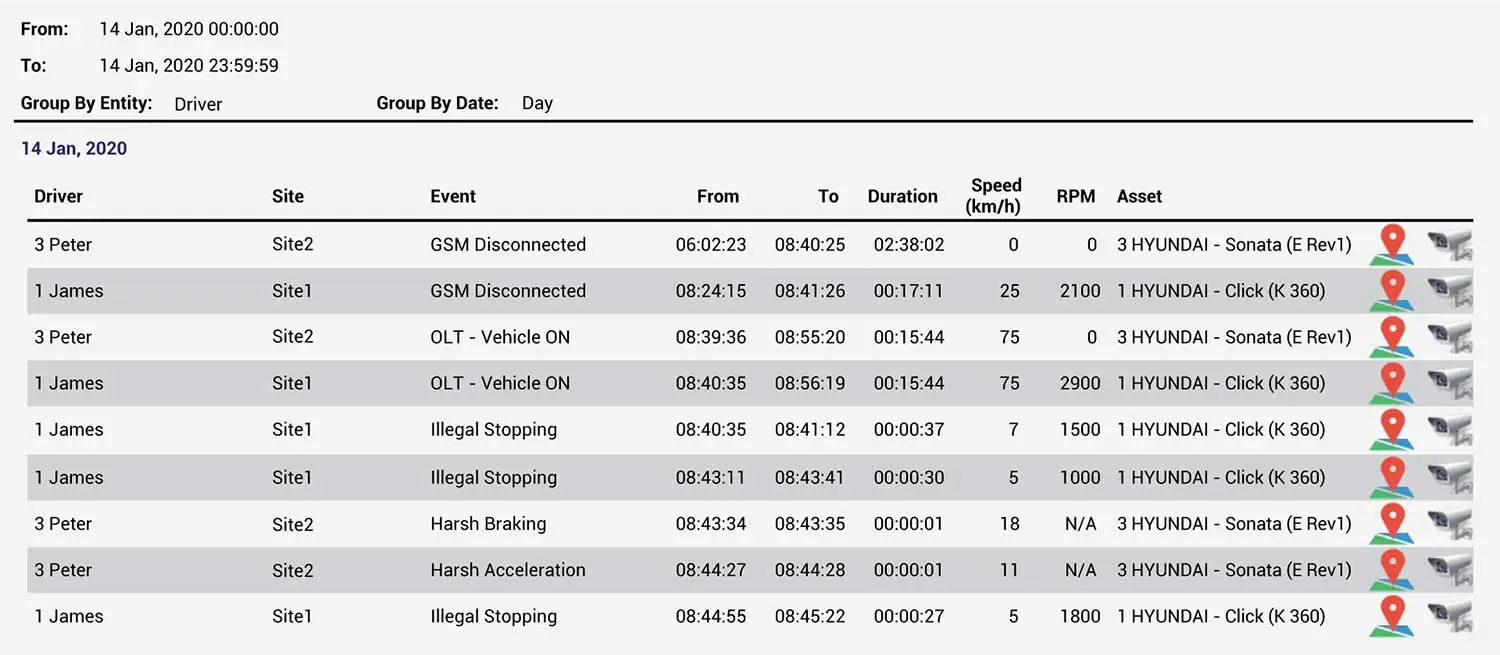Click the RPM column header

tap(1076, 196)
